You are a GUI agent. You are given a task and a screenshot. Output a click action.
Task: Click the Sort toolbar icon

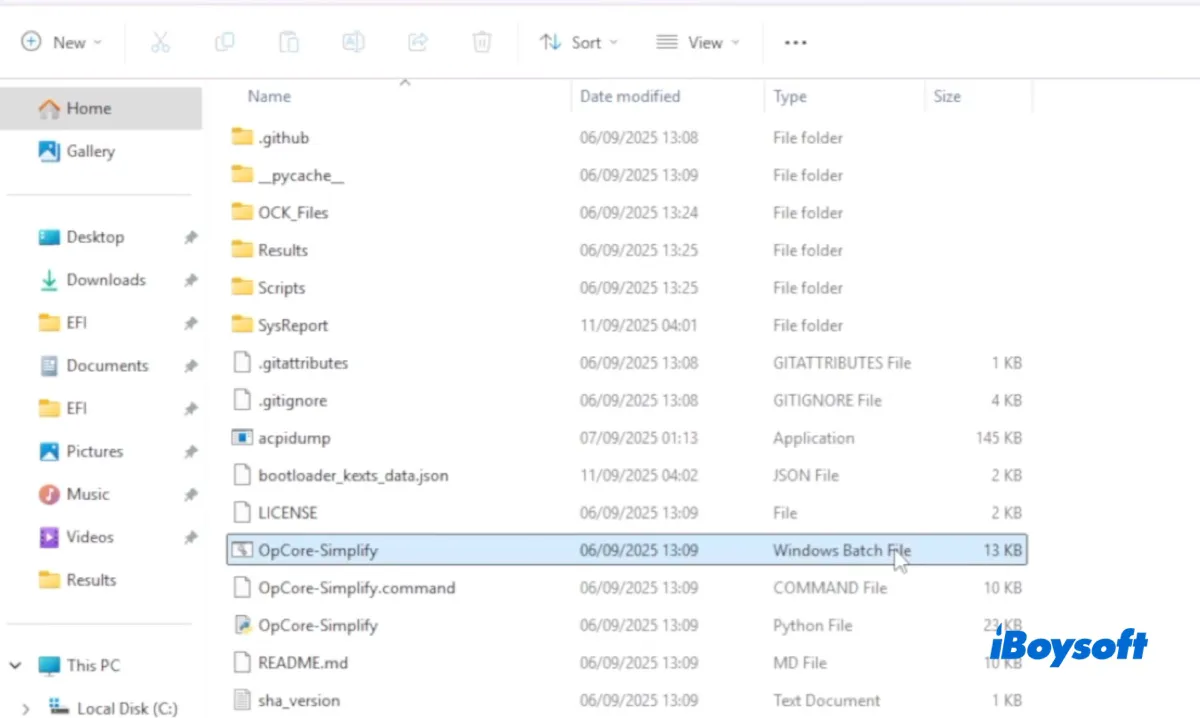coord(549,42)
